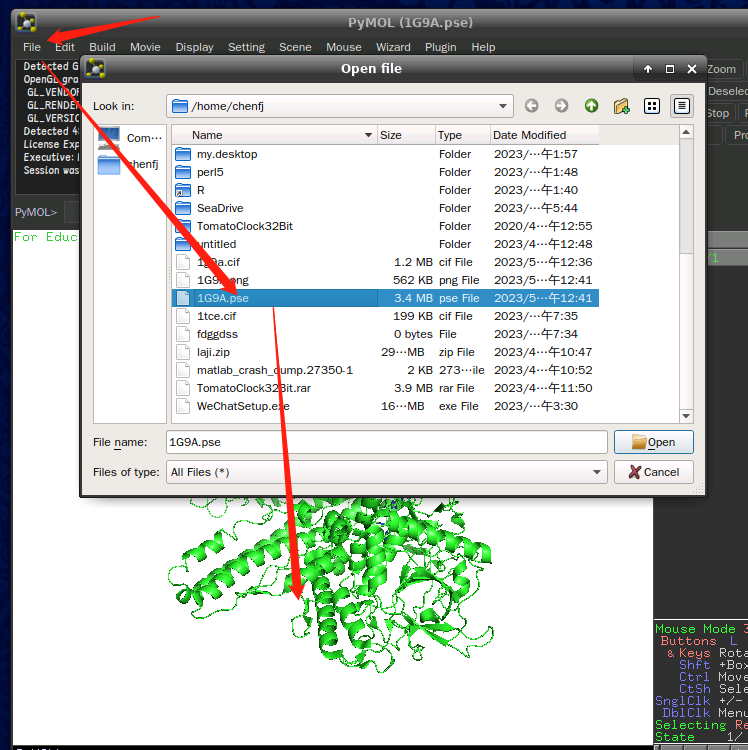This screenshot has width=748, height=750.
Task: Switch to detail view mode icon
Action: [x=682, y=106]
